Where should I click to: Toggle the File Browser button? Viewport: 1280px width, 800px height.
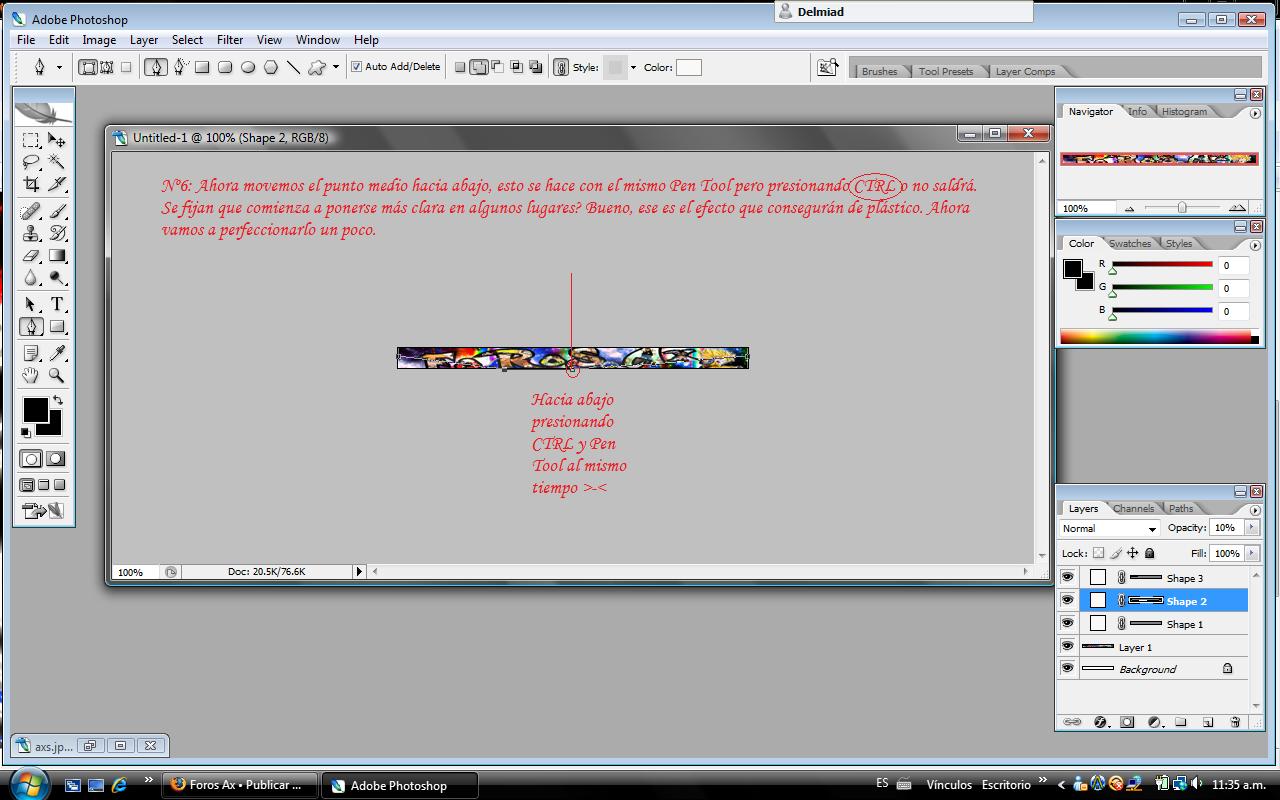[x=828, y=67]
